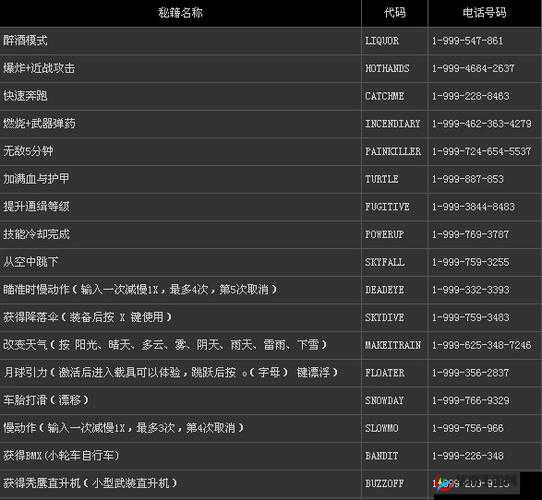The height and width of the screenshot is (500, 542).
Task: Click the FLOATER code cell
Action: [x=385, y=373]
